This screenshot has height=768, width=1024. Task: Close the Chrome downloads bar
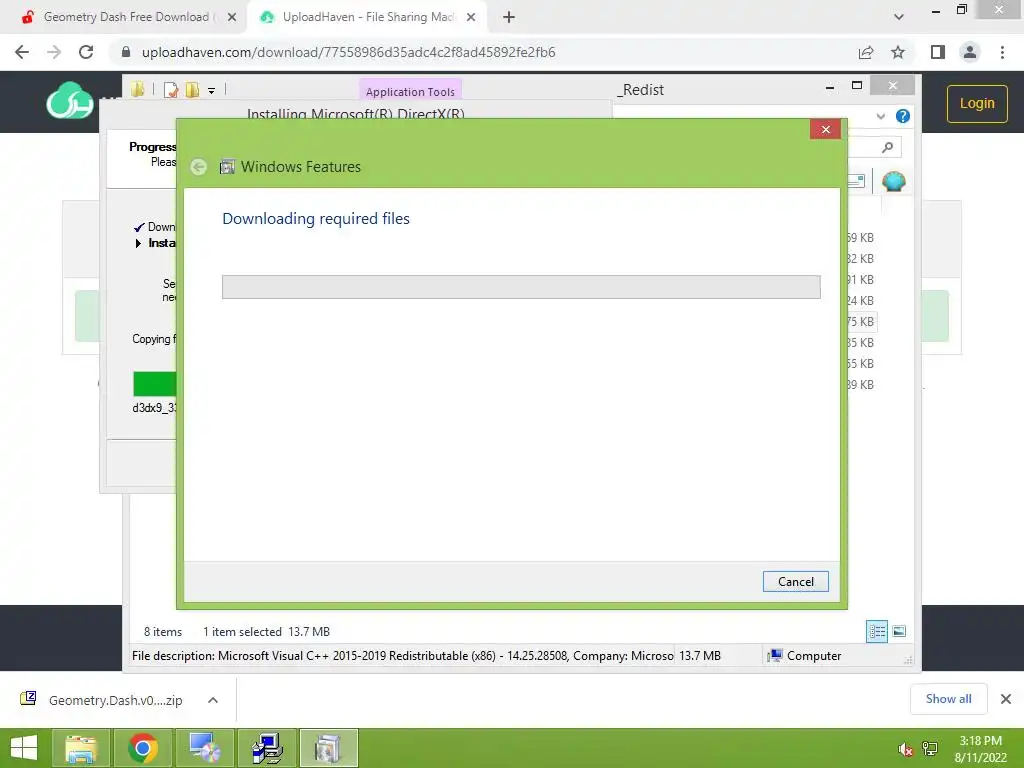tap(1006, 699)
